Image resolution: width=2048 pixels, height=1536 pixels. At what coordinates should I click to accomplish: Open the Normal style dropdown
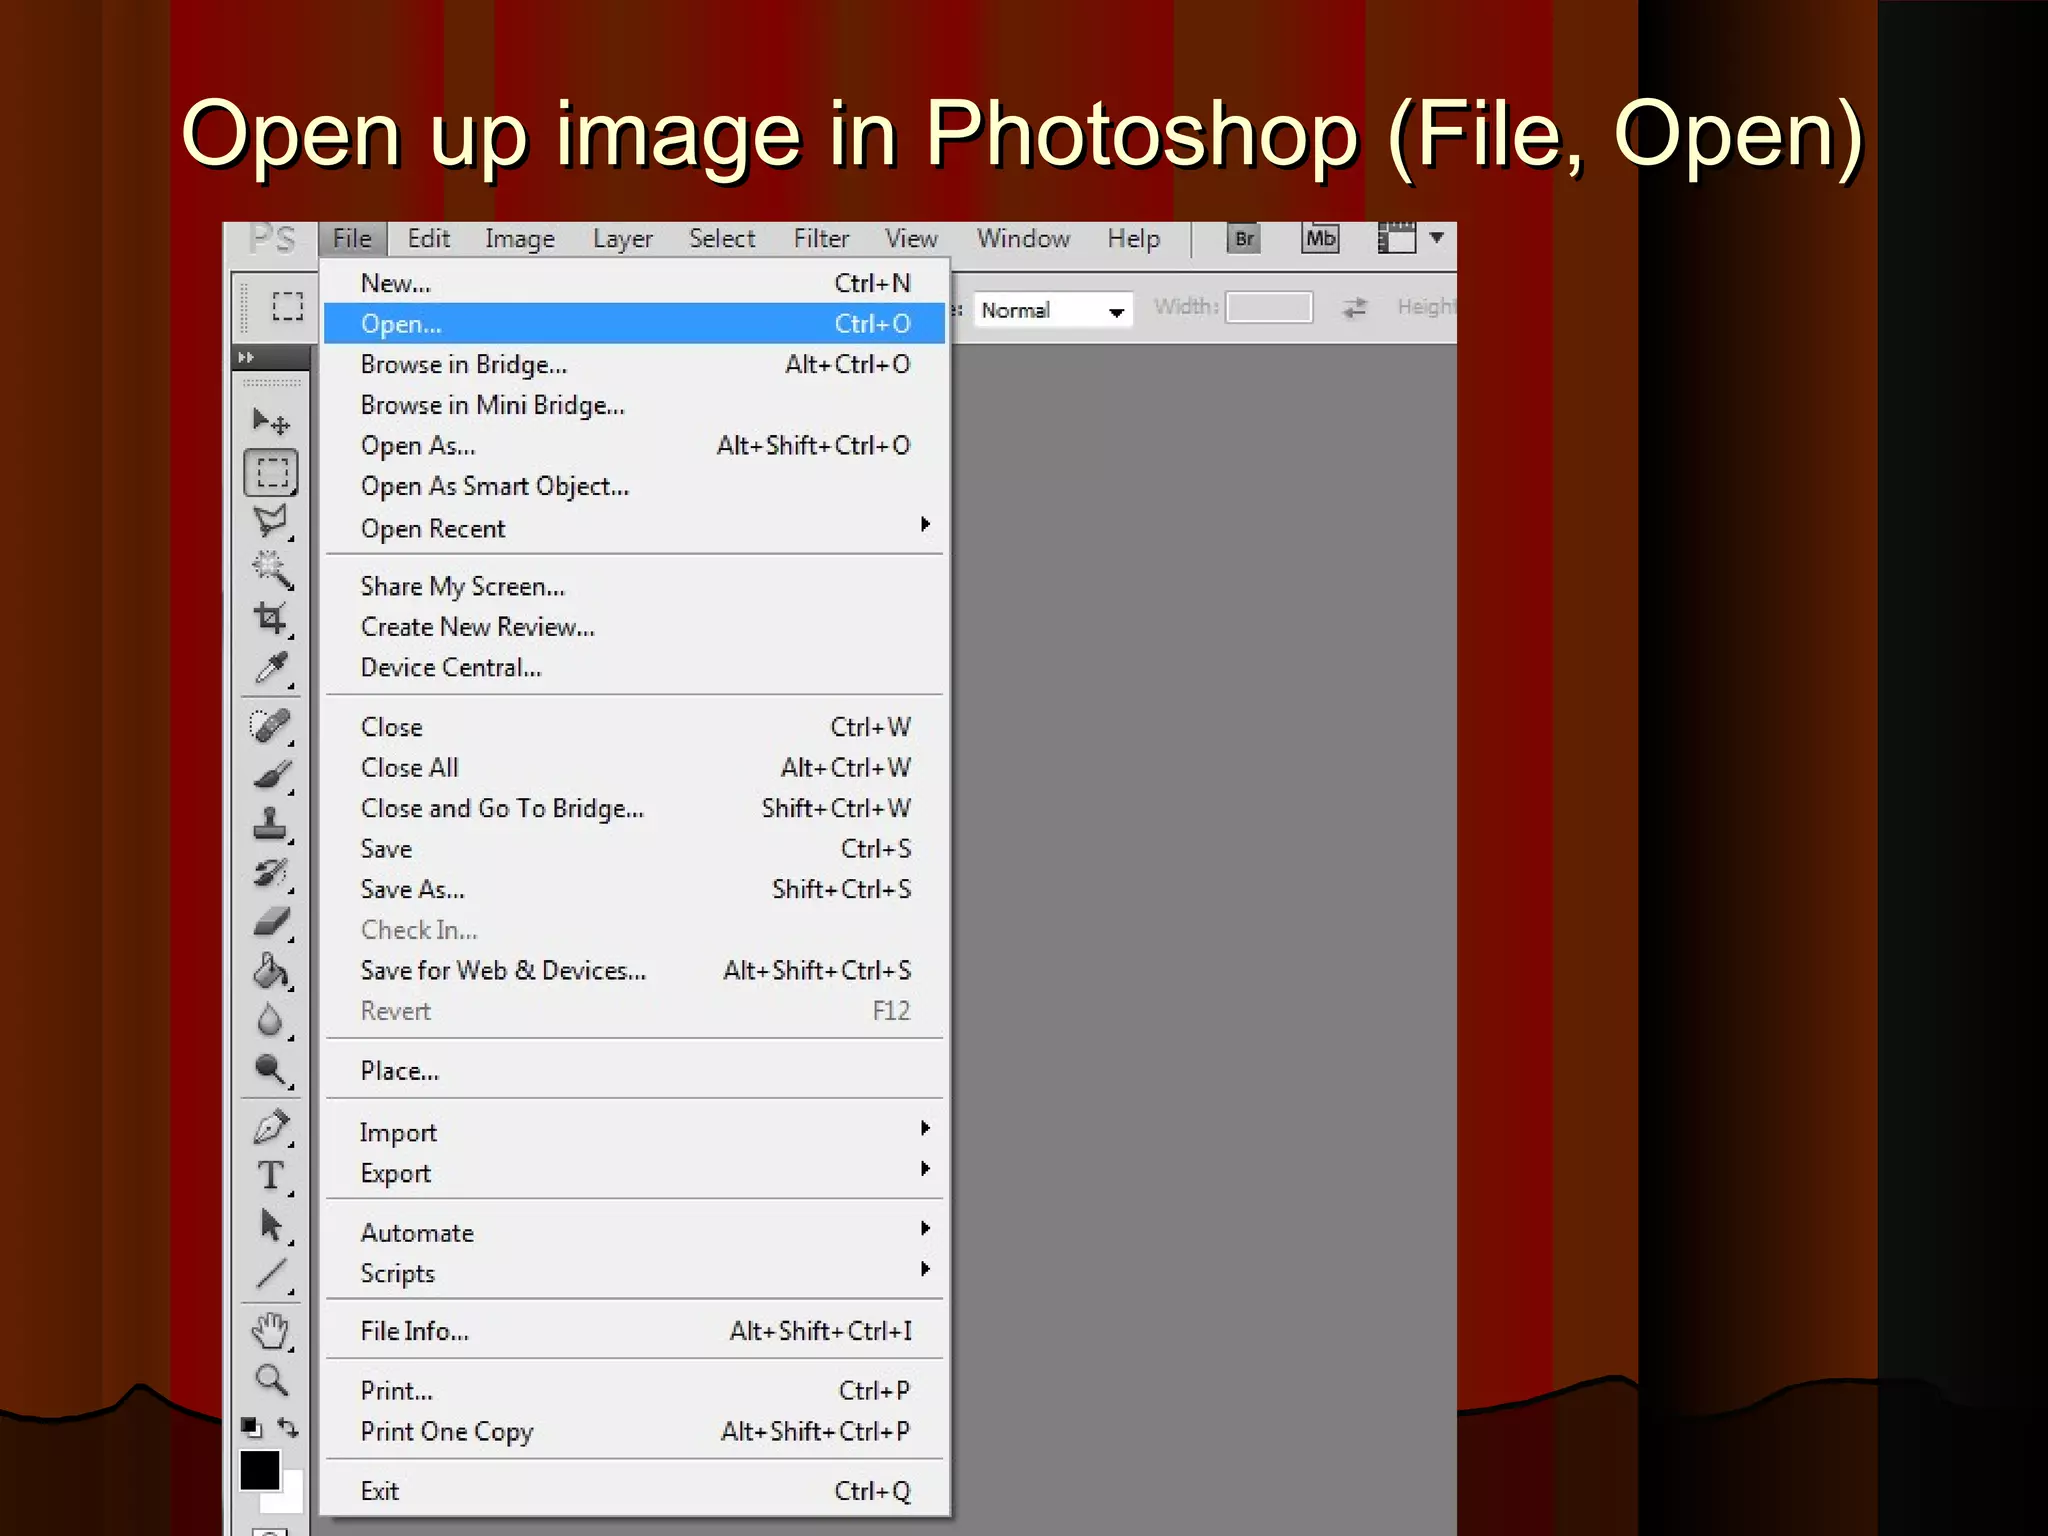pyautogui.click(x=1053, y=310)
